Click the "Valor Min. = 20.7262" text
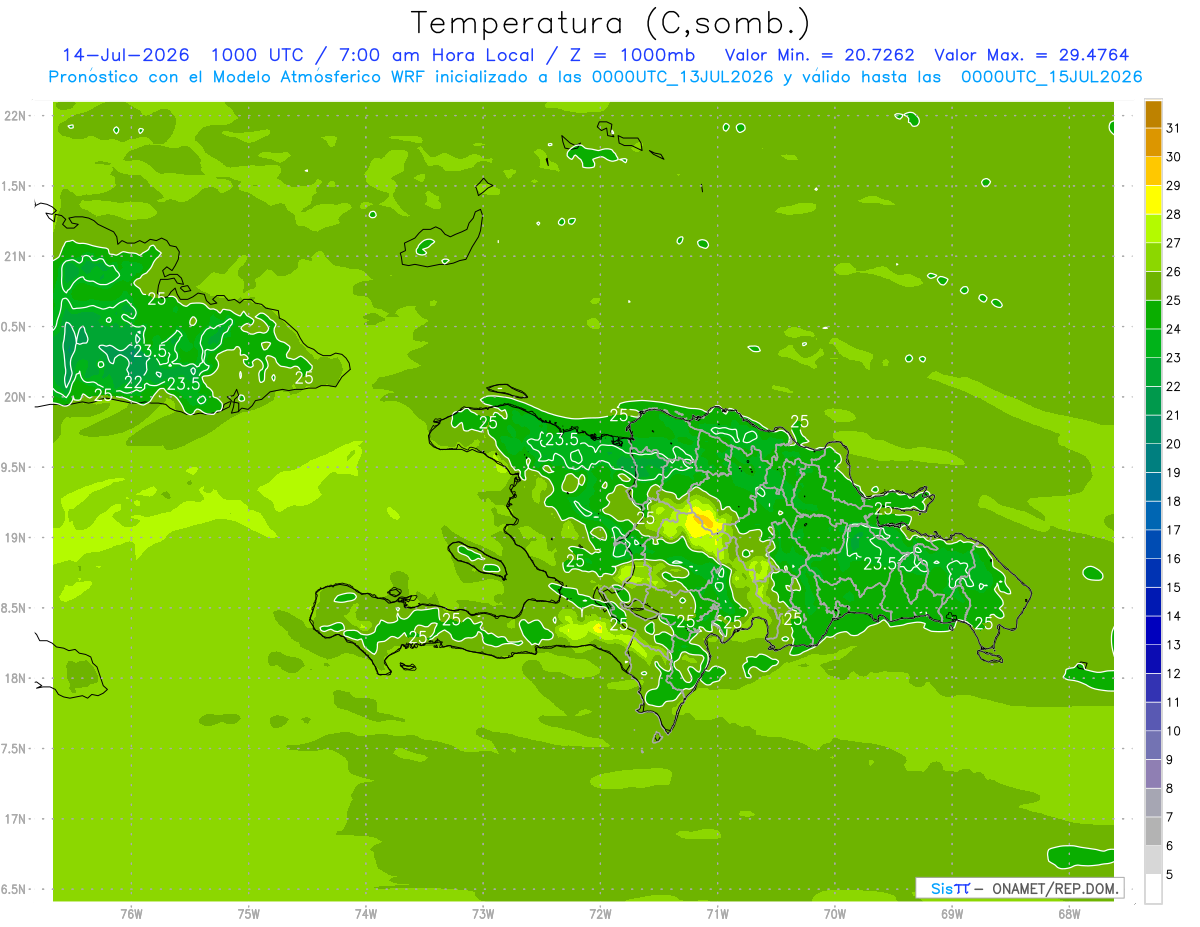 coord(819,55)
